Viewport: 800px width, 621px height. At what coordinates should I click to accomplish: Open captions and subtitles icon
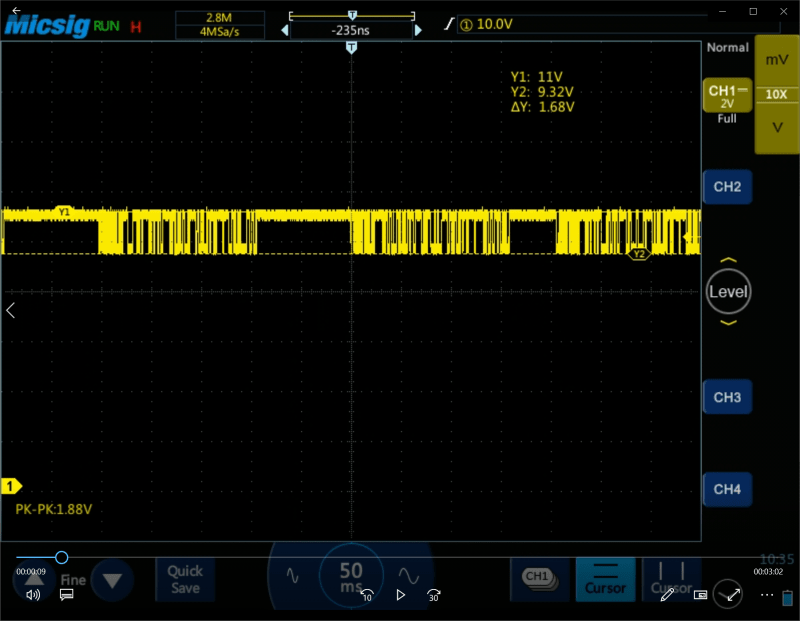(66, 595)
